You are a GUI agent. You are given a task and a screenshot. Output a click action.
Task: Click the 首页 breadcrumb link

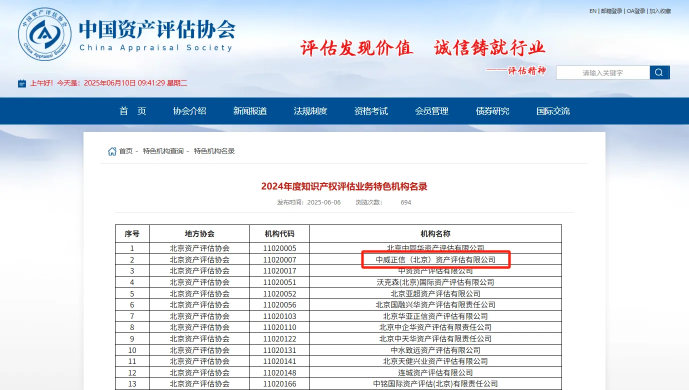126,151
